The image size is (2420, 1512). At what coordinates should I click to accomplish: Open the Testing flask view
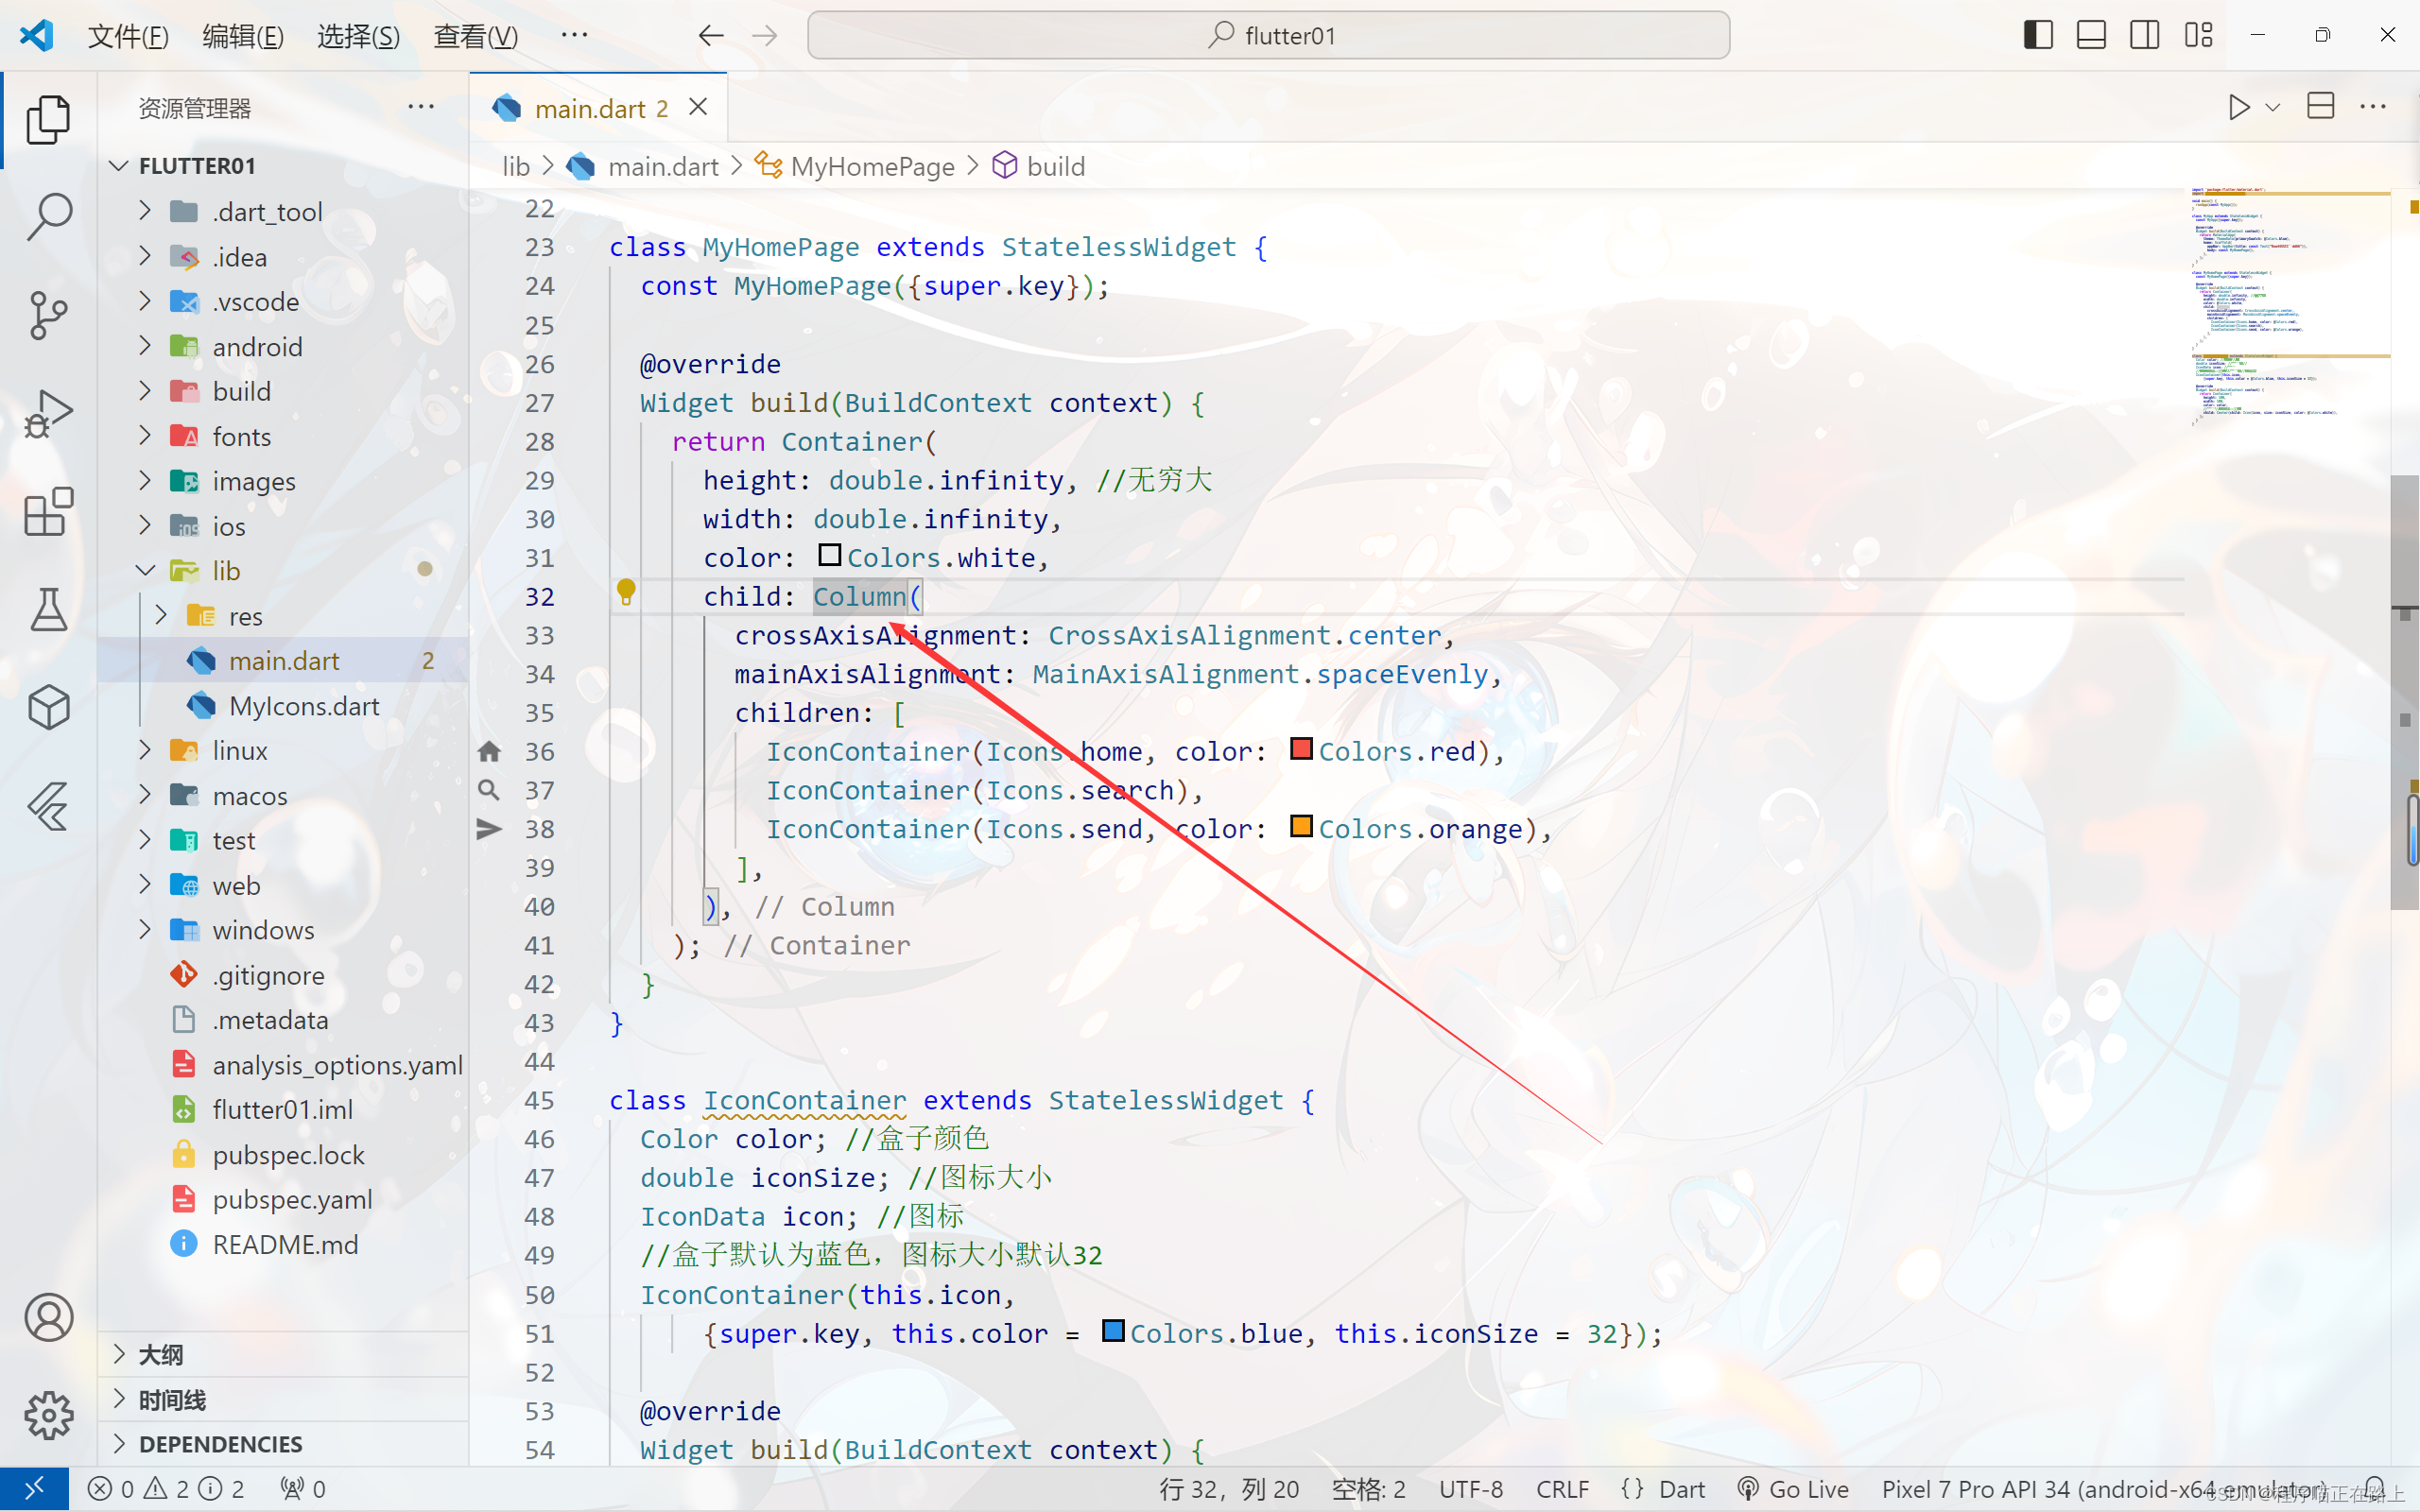(48, 610)
